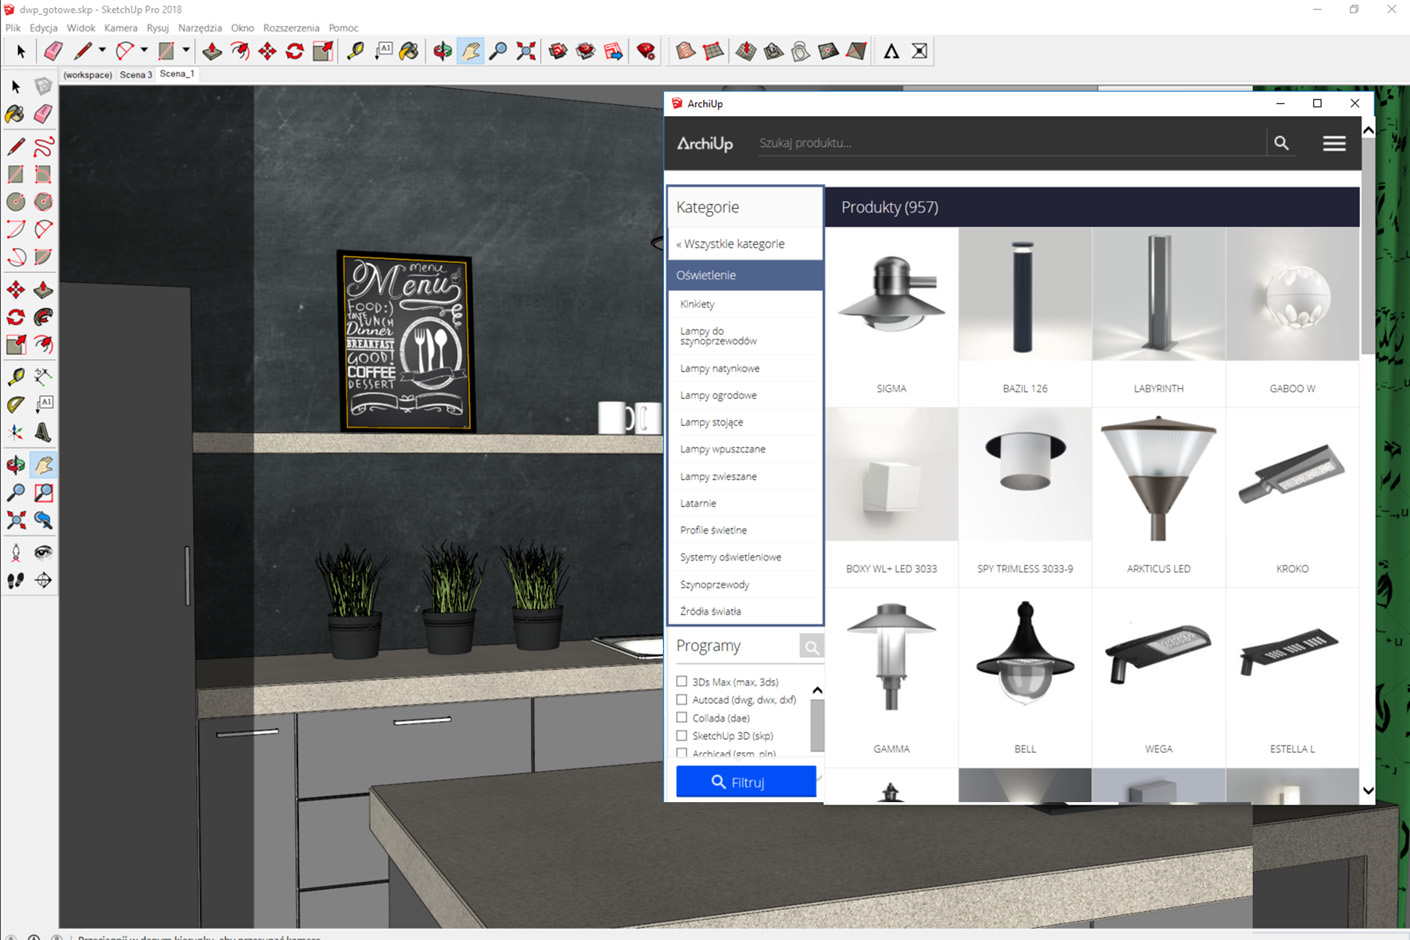
Task: Select the Push/Pull tool
Action: 43,289
